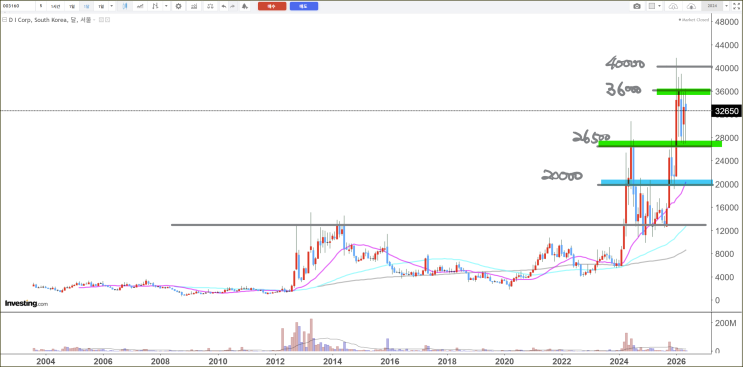Click the 2024 label on time axis
Image resolution: width=743 pixels, height=367 pixels.
coord(619,361)
